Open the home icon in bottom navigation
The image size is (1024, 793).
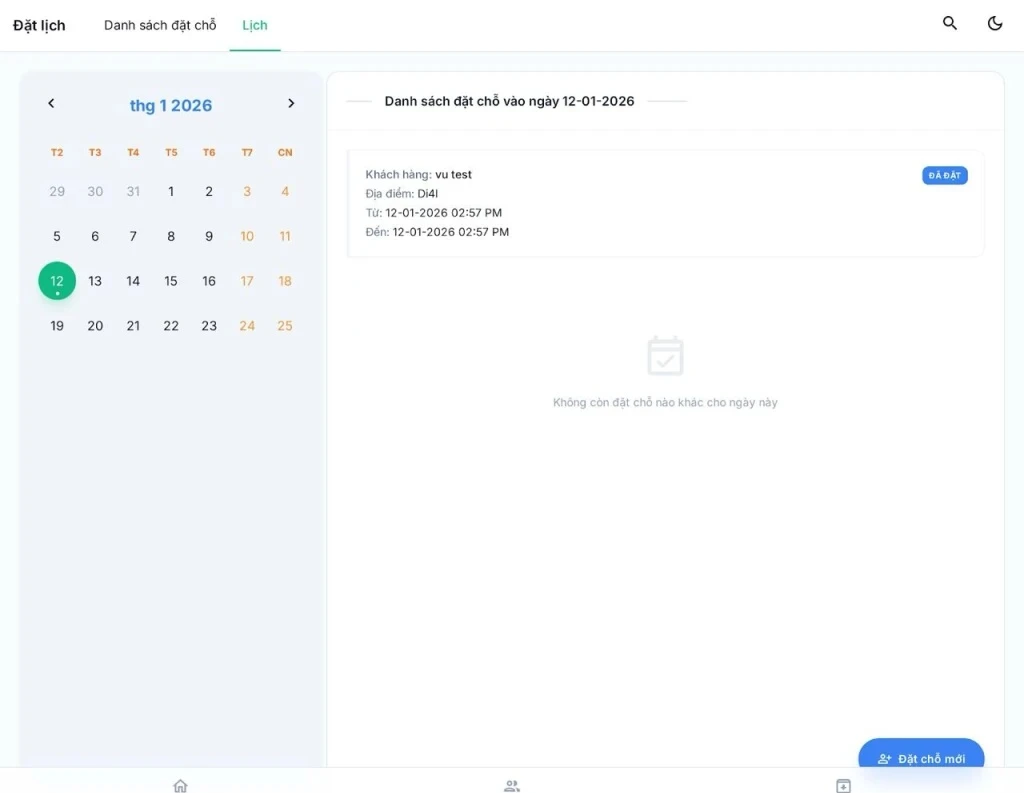180,785
